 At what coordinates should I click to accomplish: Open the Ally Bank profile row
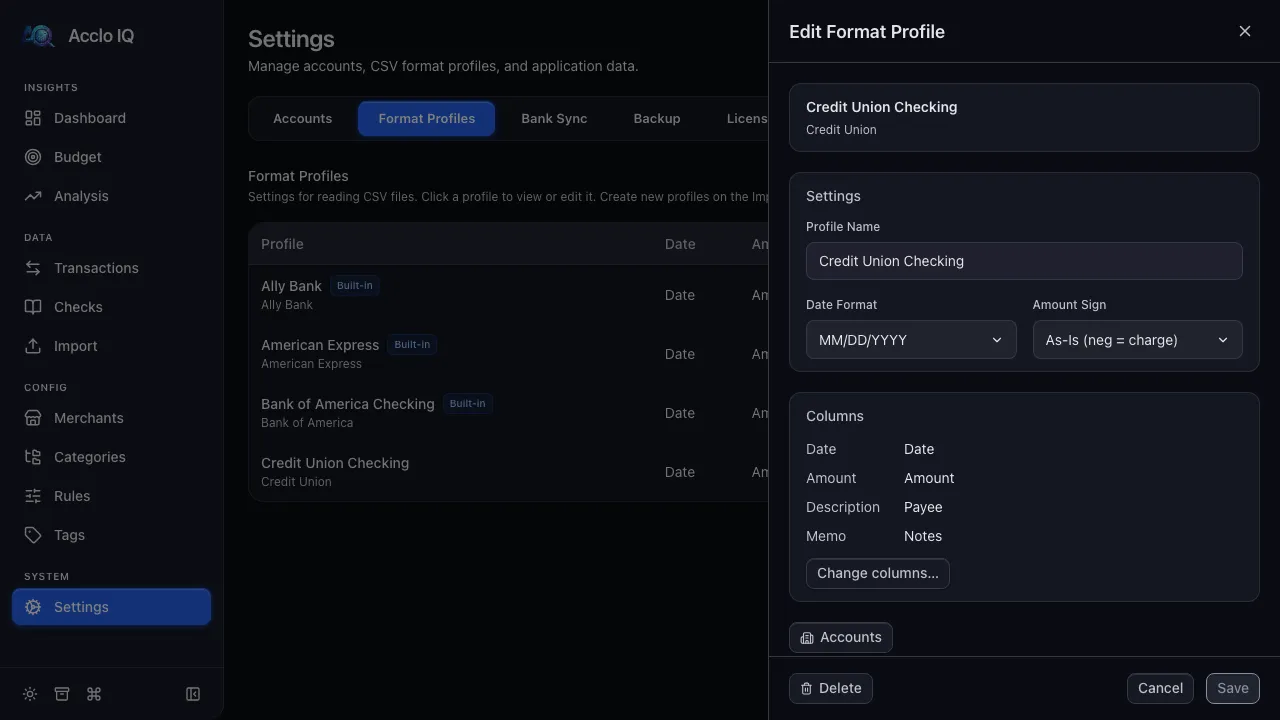tap(508, 295)
